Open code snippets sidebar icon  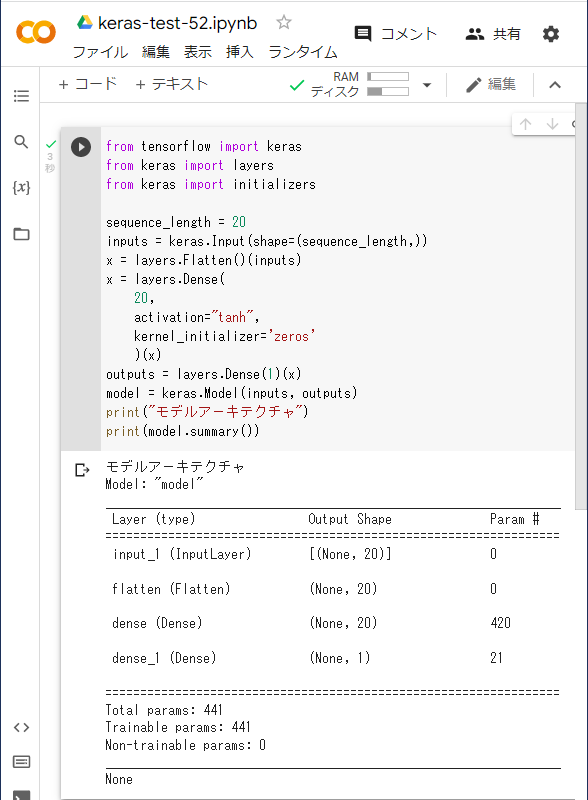coord(21,727)
